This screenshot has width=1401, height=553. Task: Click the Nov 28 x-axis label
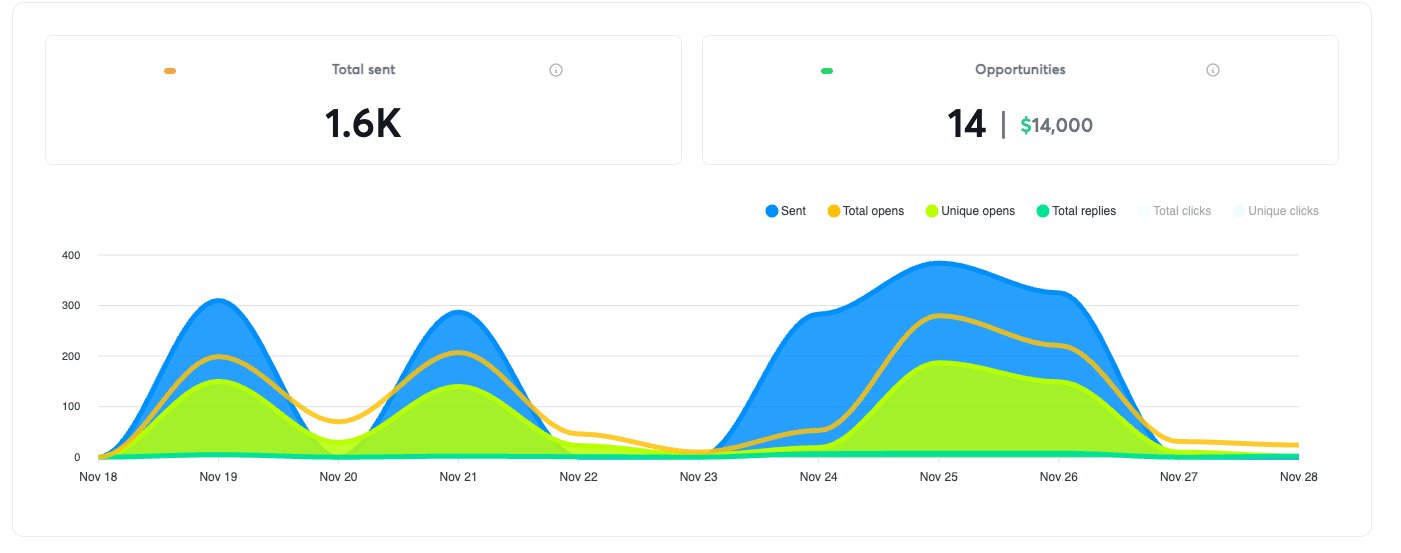point(1298,477)
